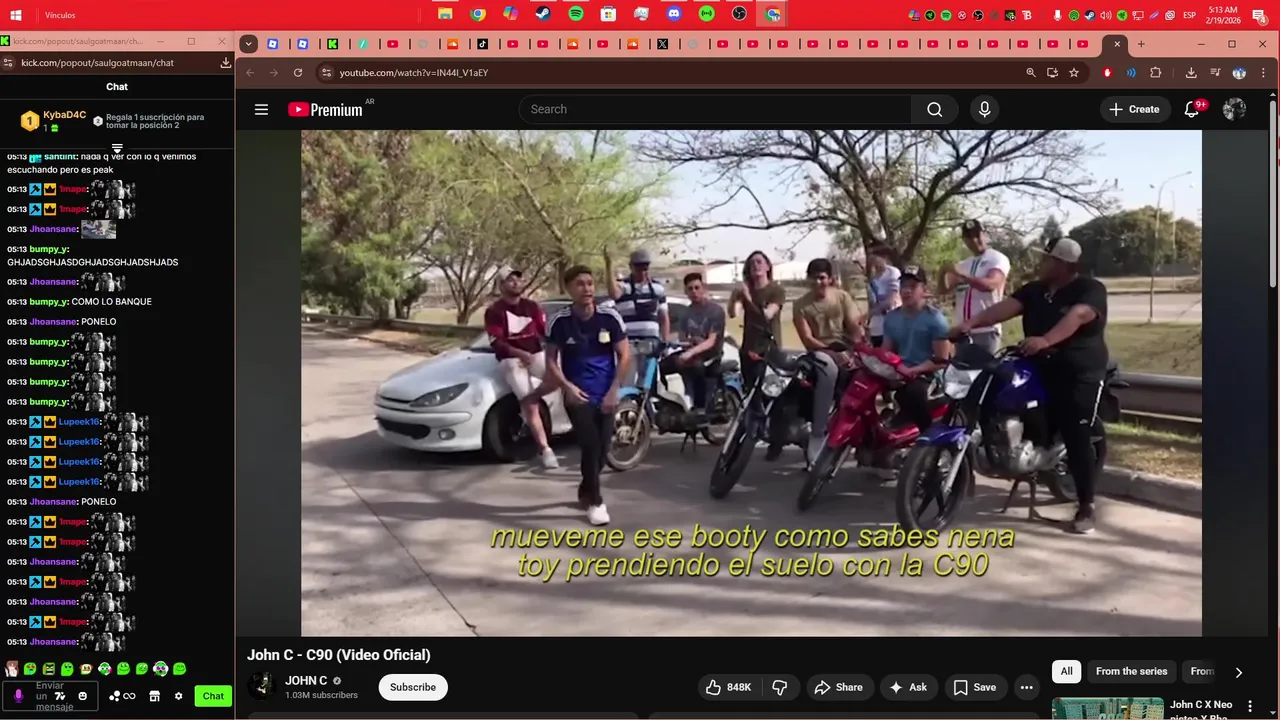Click the purple microphone icon in chat

pyautogui.click(x=18, y=696)
